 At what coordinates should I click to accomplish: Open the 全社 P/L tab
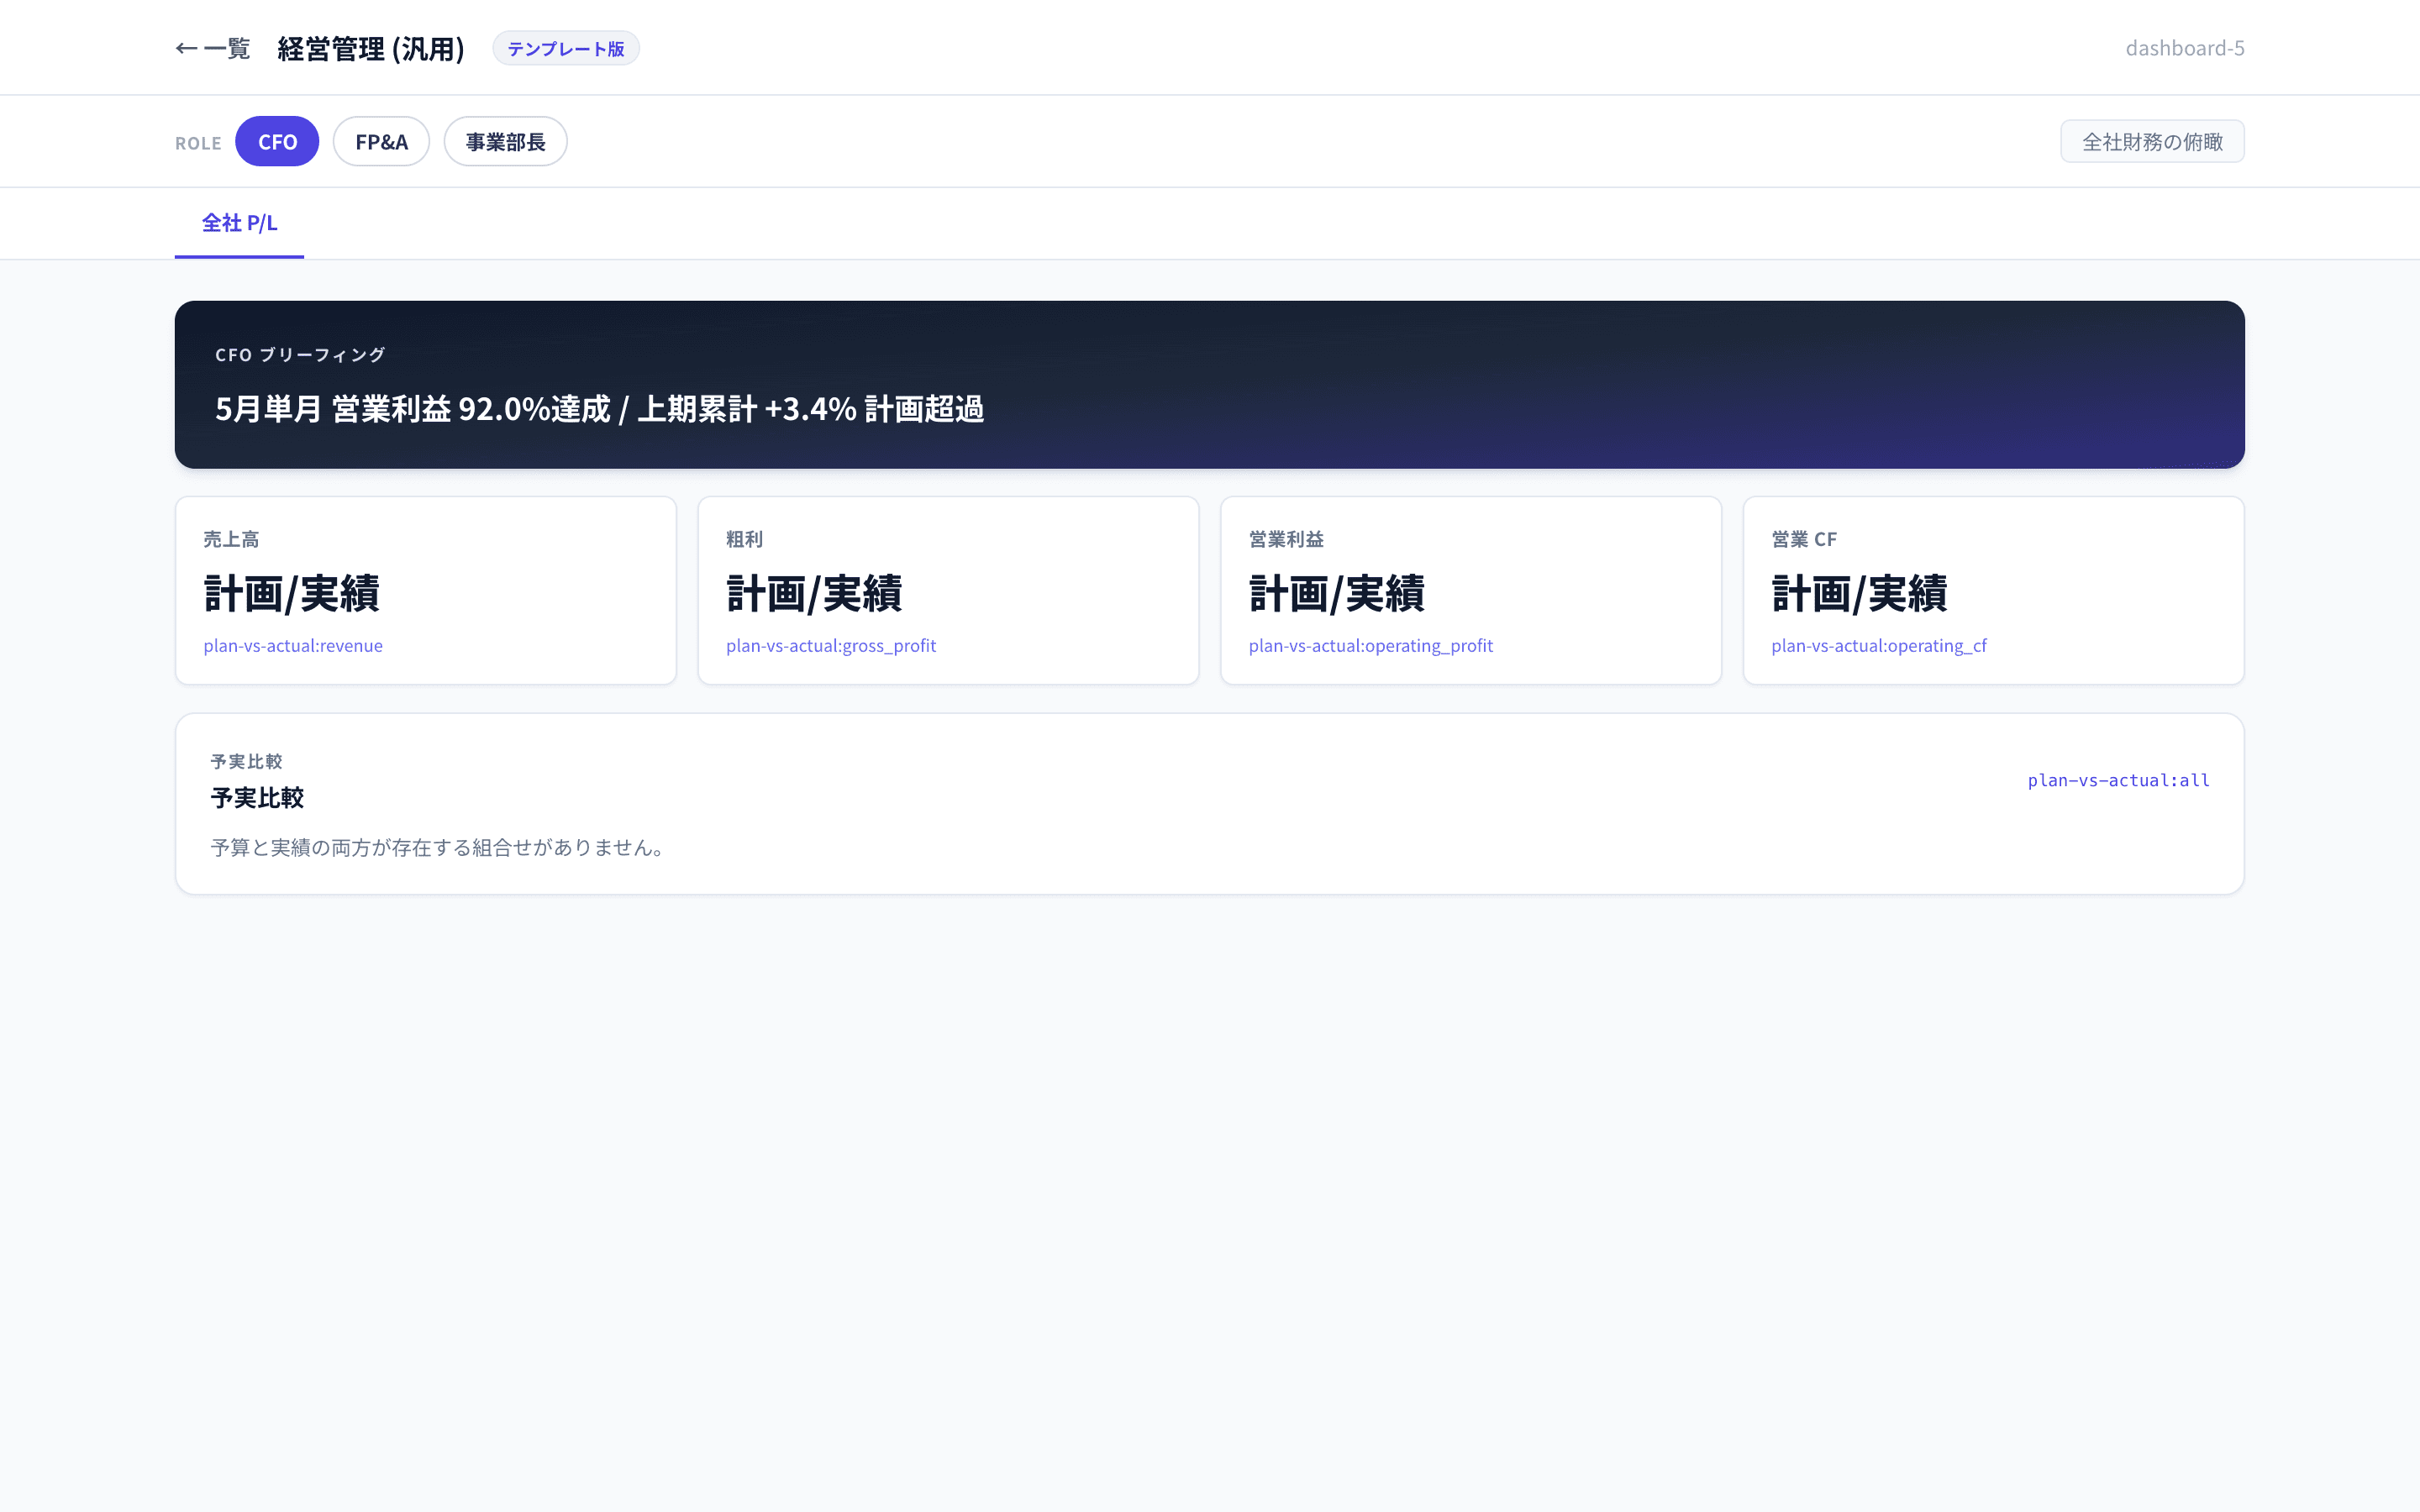pyautogui.click(x=239, y=223)
